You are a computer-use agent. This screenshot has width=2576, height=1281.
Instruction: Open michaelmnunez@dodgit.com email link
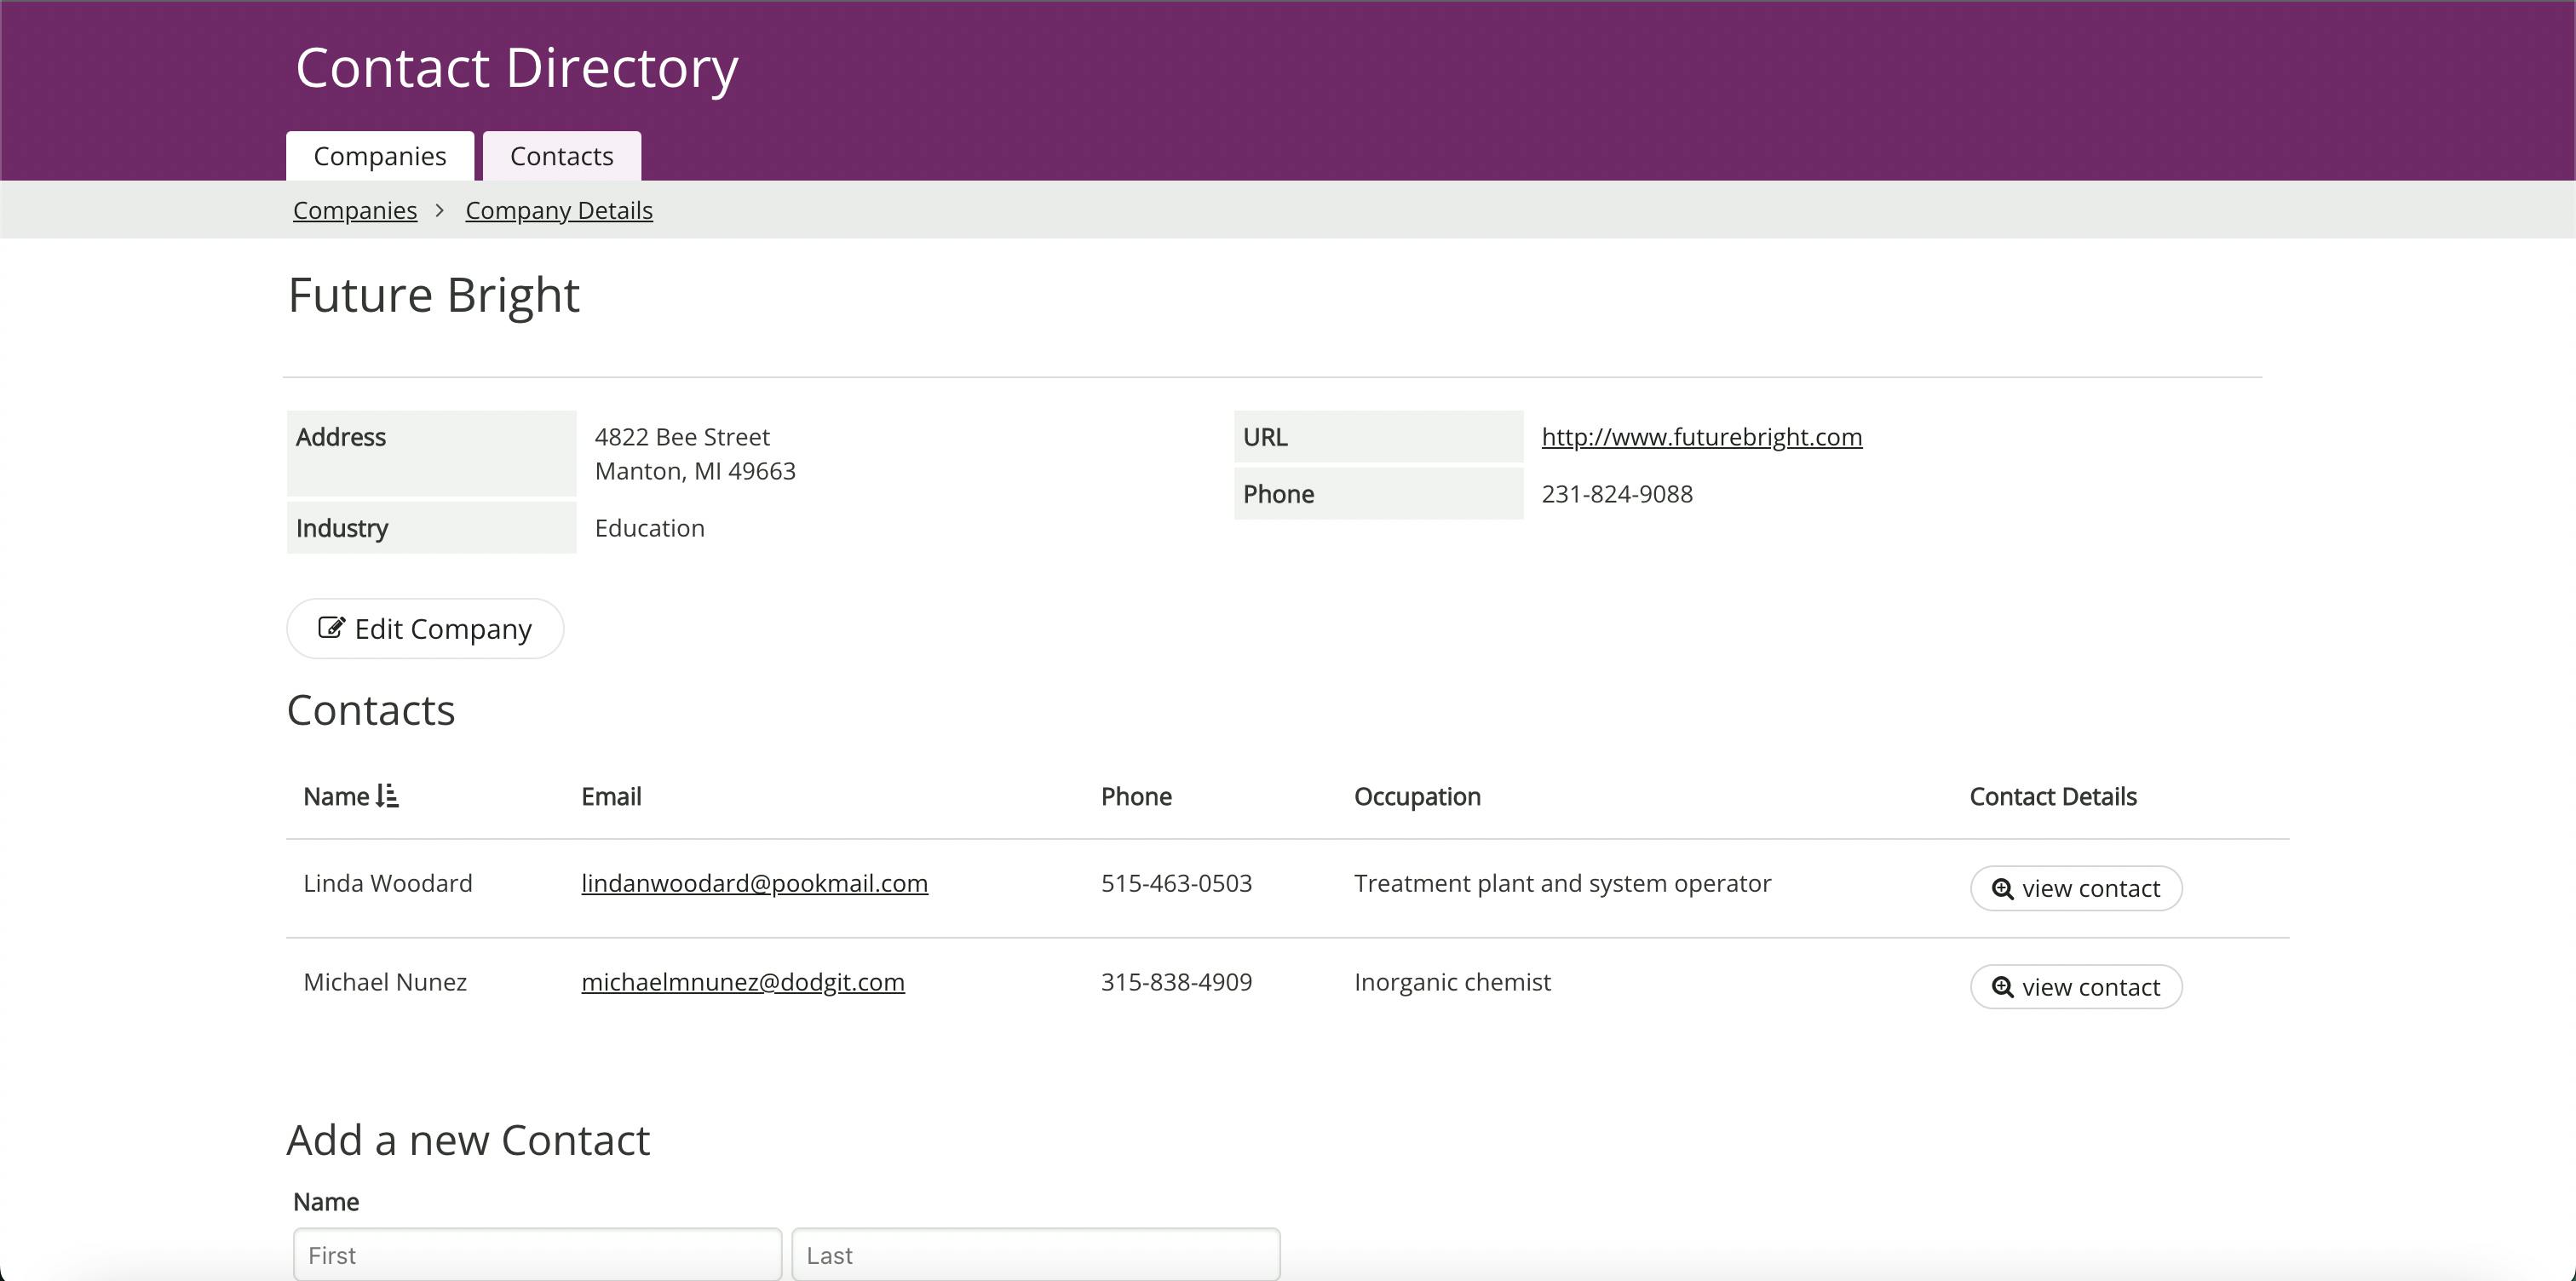click(743, 982)
